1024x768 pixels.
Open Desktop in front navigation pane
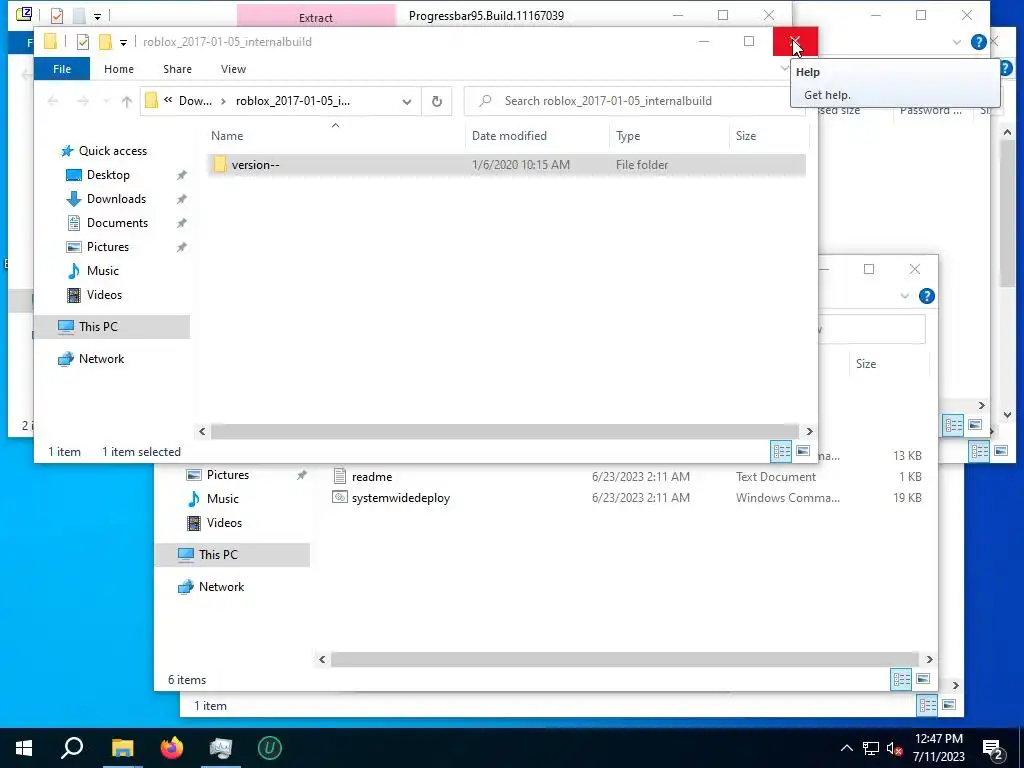[108, 175]
